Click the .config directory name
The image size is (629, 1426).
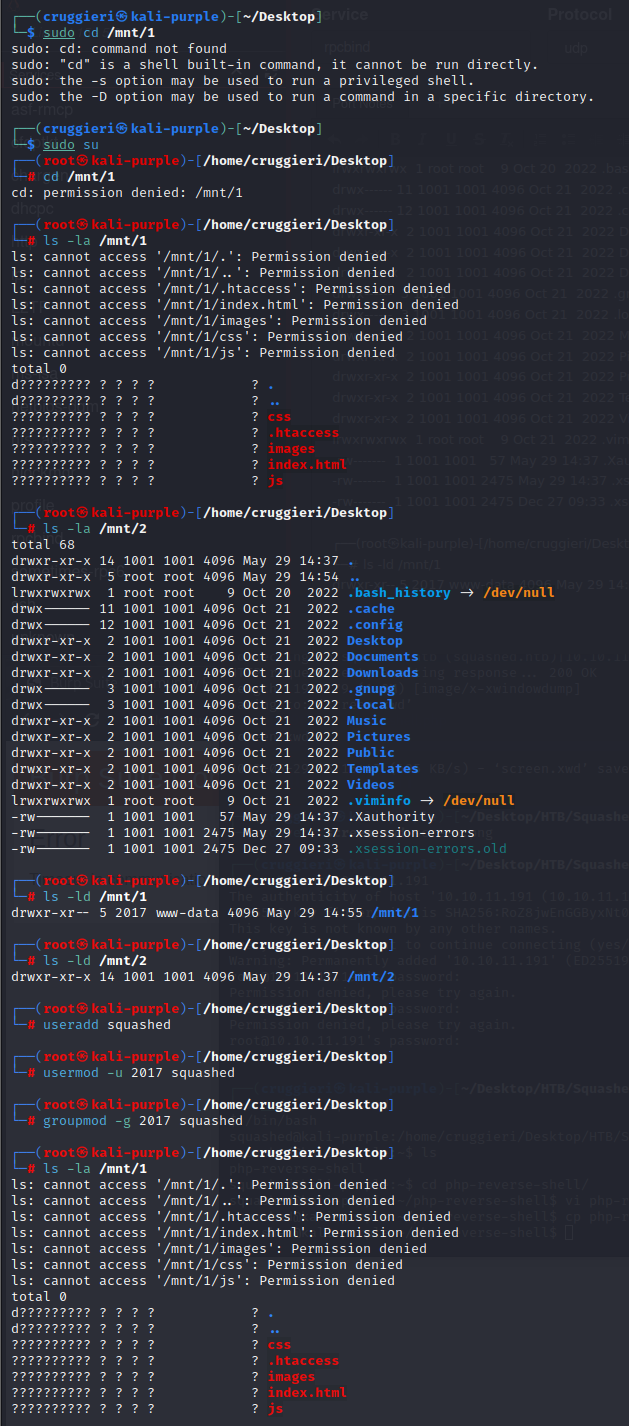click(x=375, y=625)
